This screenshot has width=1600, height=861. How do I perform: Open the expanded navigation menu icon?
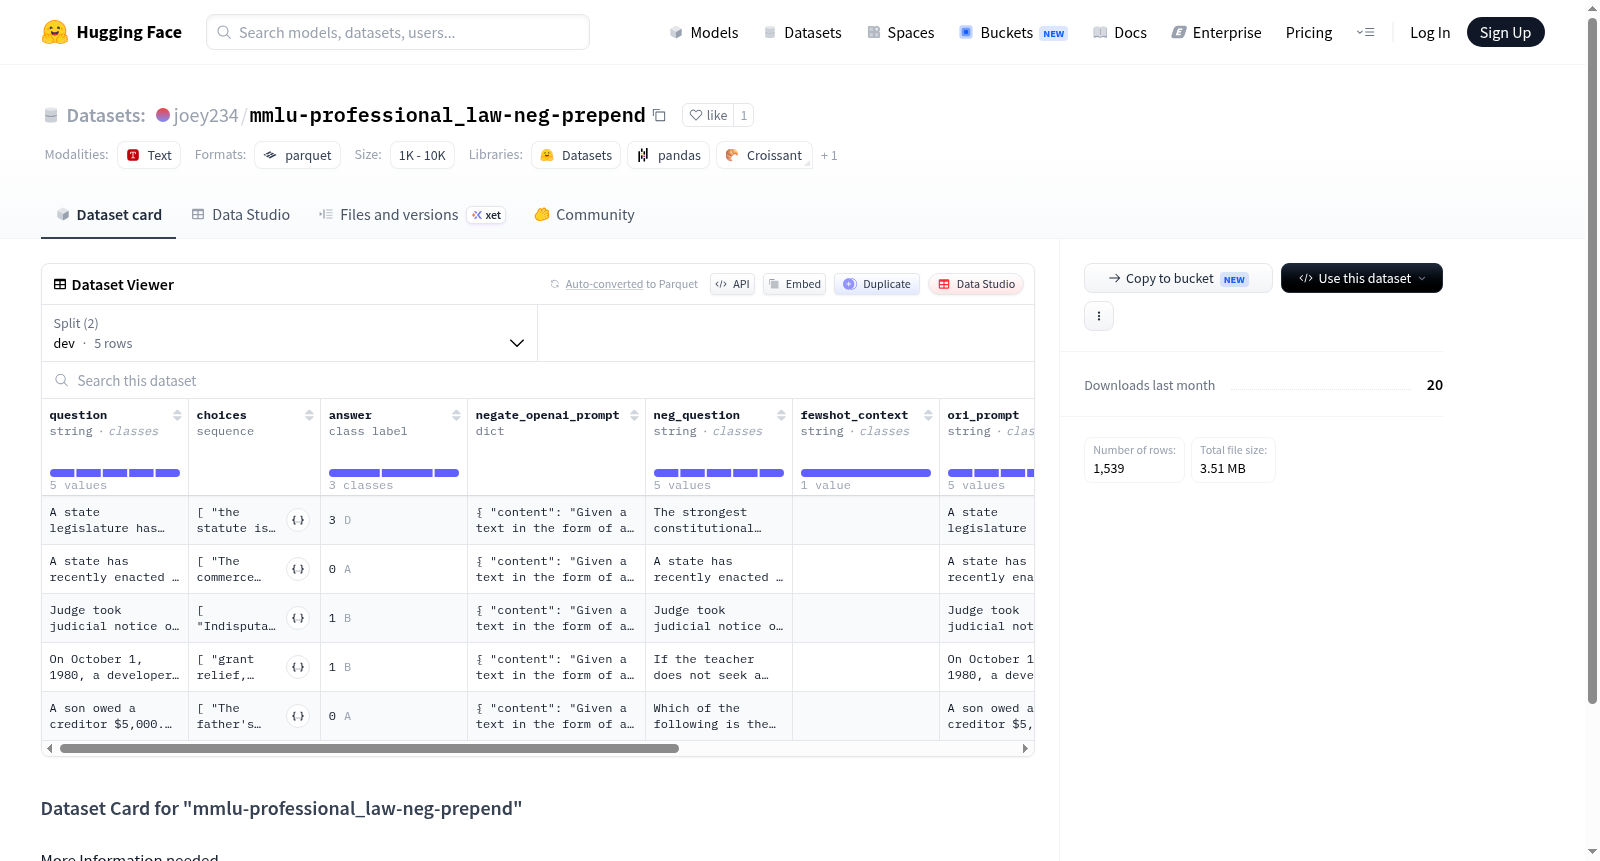pos(1365,32)
